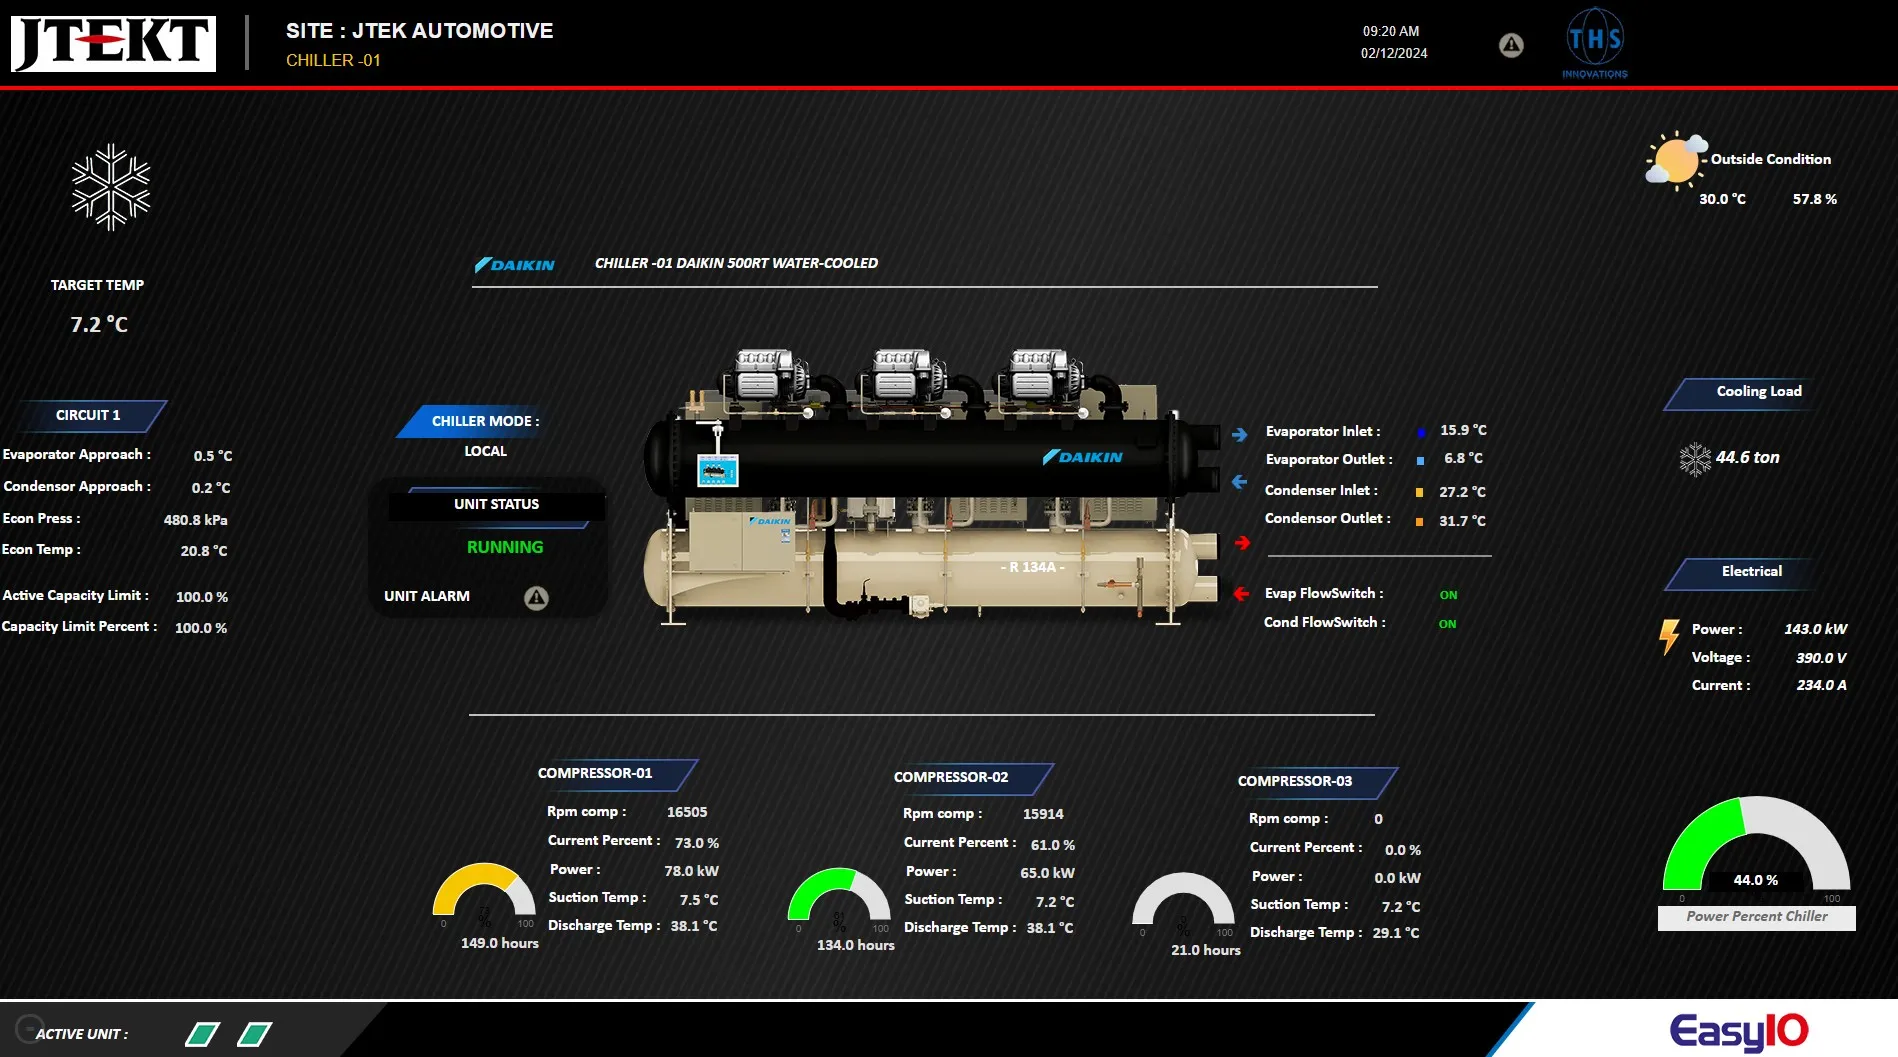The image size is (1898, 1057).
Task: Select the CHILLER MODE label
Action: [x=485, y=422]
